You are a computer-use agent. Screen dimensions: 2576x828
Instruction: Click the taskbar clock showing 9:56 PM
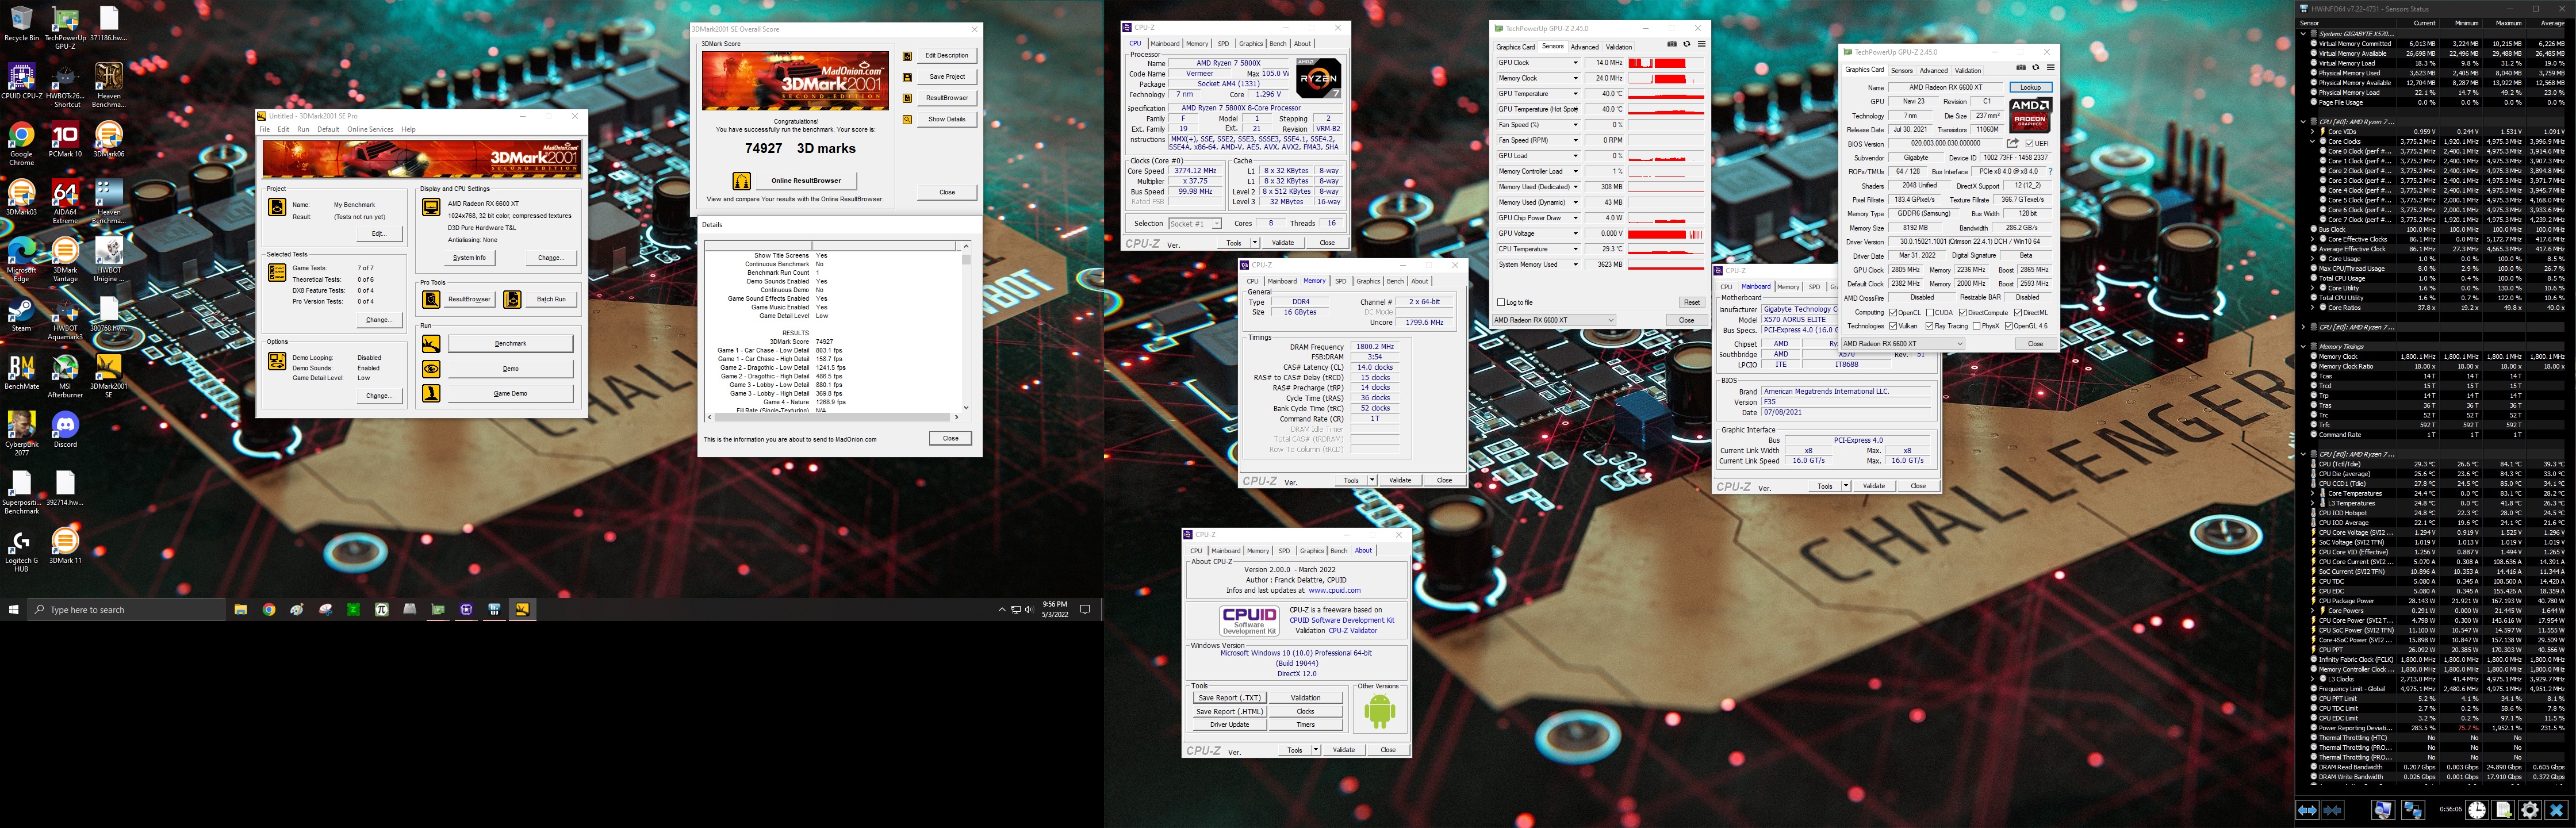[x=1054, y=609]
